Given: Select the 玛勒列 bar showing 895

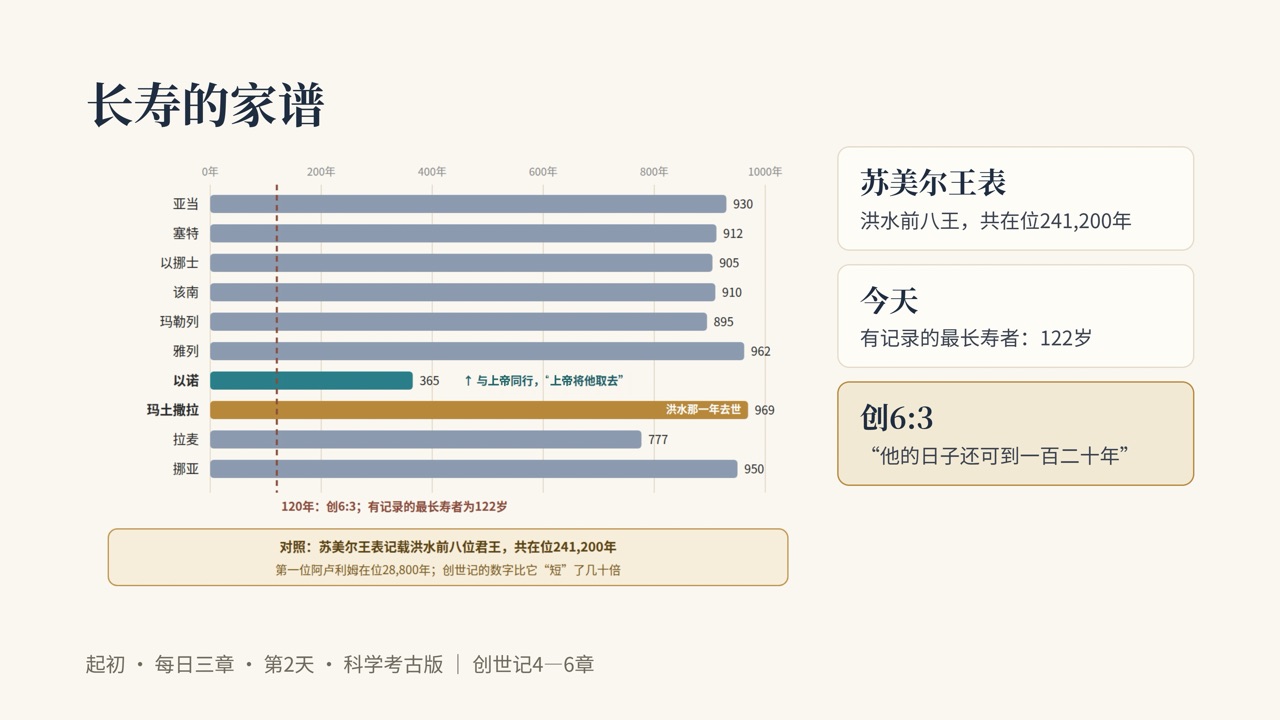Looking at the screenshot, I should [458, 322].
